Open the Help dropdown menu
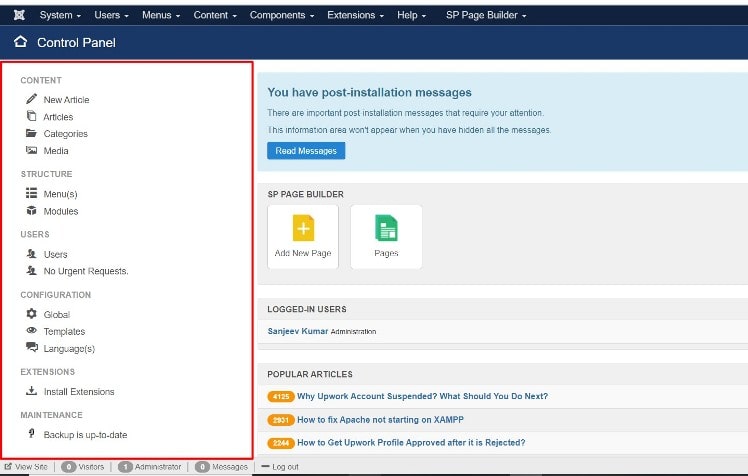Viewport: 748px width, 476px height. [411, 15]
